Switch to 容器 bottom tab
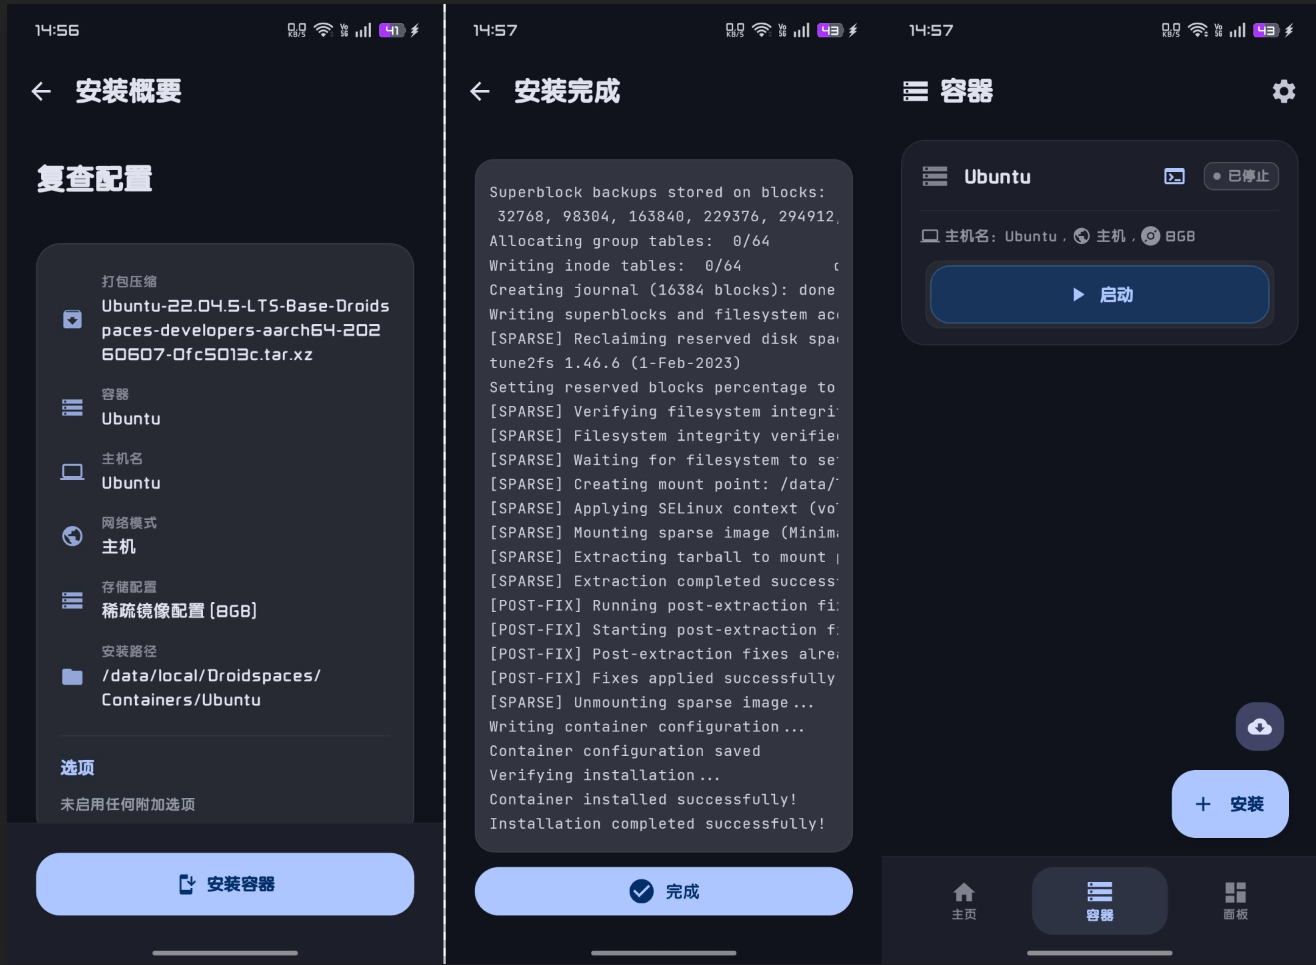1316x965 pixels. pos(1100,901)
